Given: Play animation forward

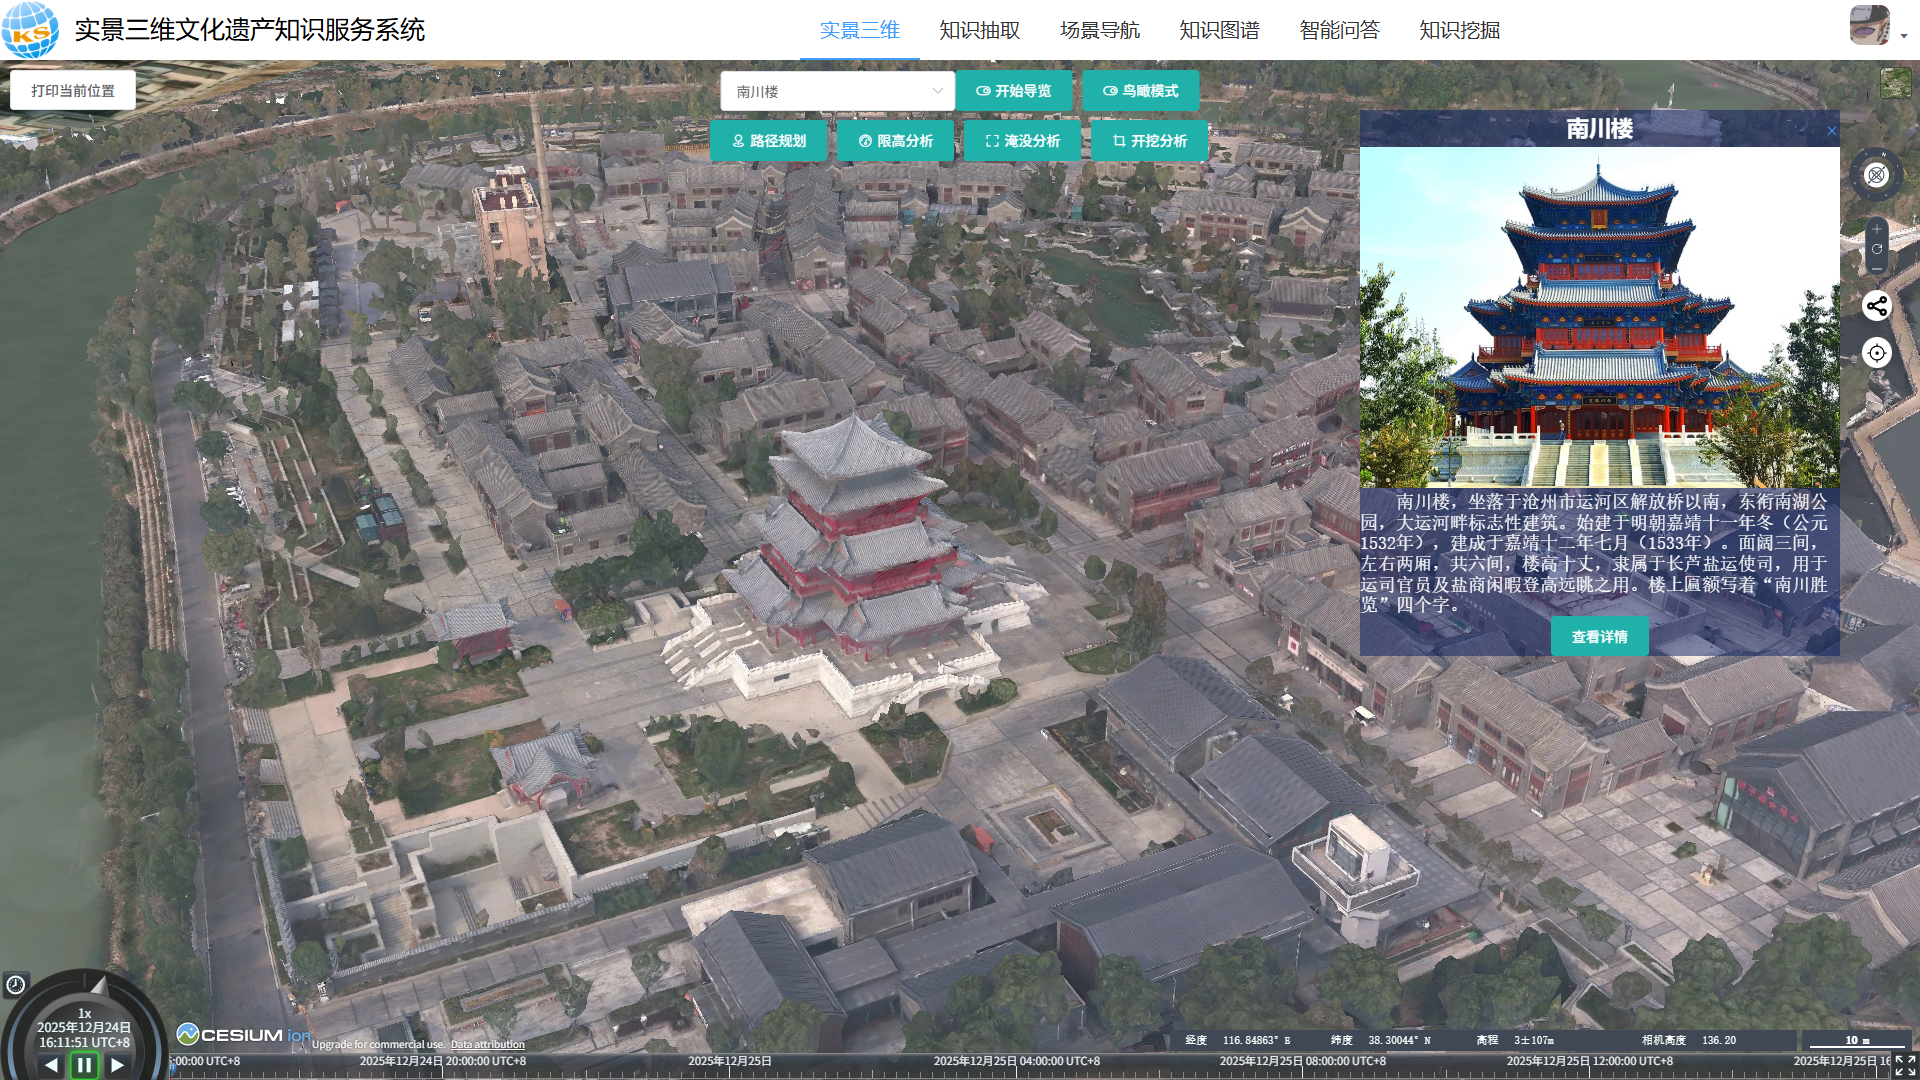Looking at the screenshot, I should [x=118, y=1065].
